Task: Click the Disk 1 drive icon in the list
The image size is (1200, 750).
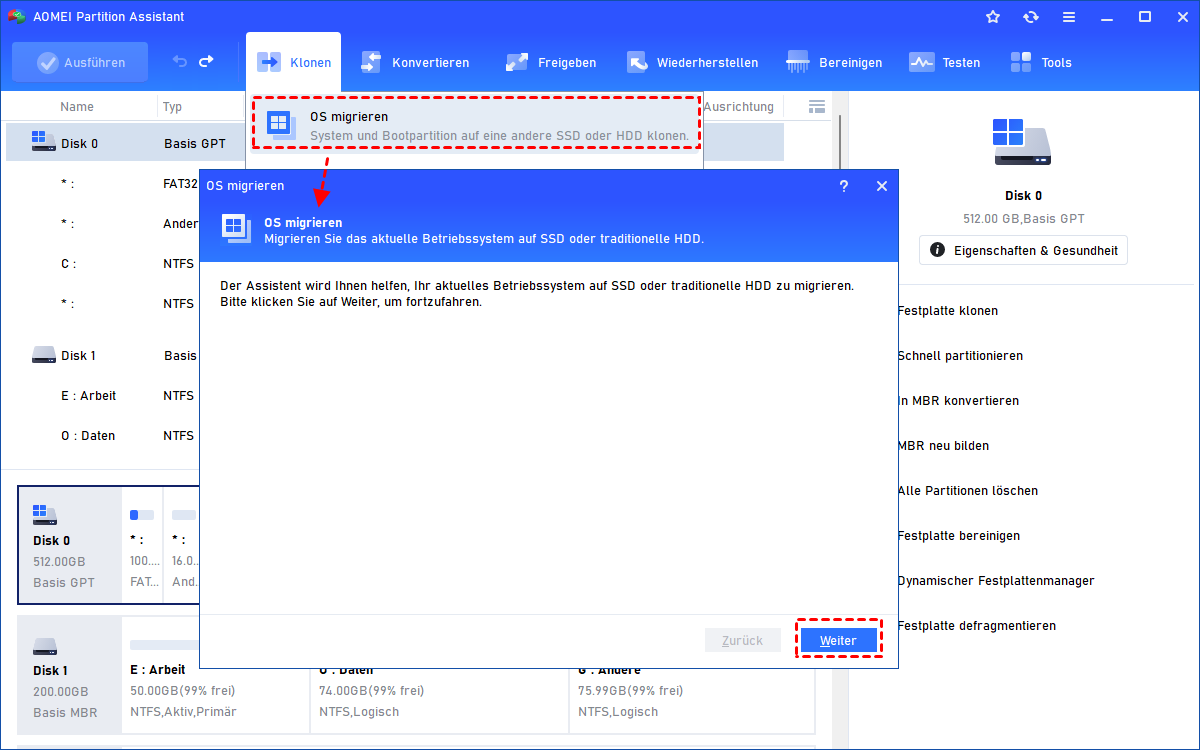Action: pos(43,355)
